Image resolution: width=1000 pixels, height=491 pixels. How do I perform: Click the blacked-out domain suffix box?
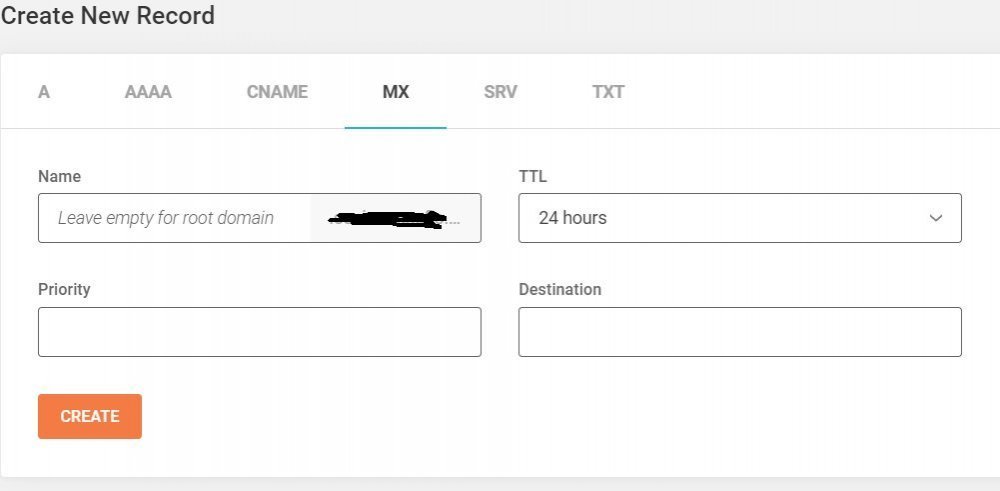tap(390, 218)
